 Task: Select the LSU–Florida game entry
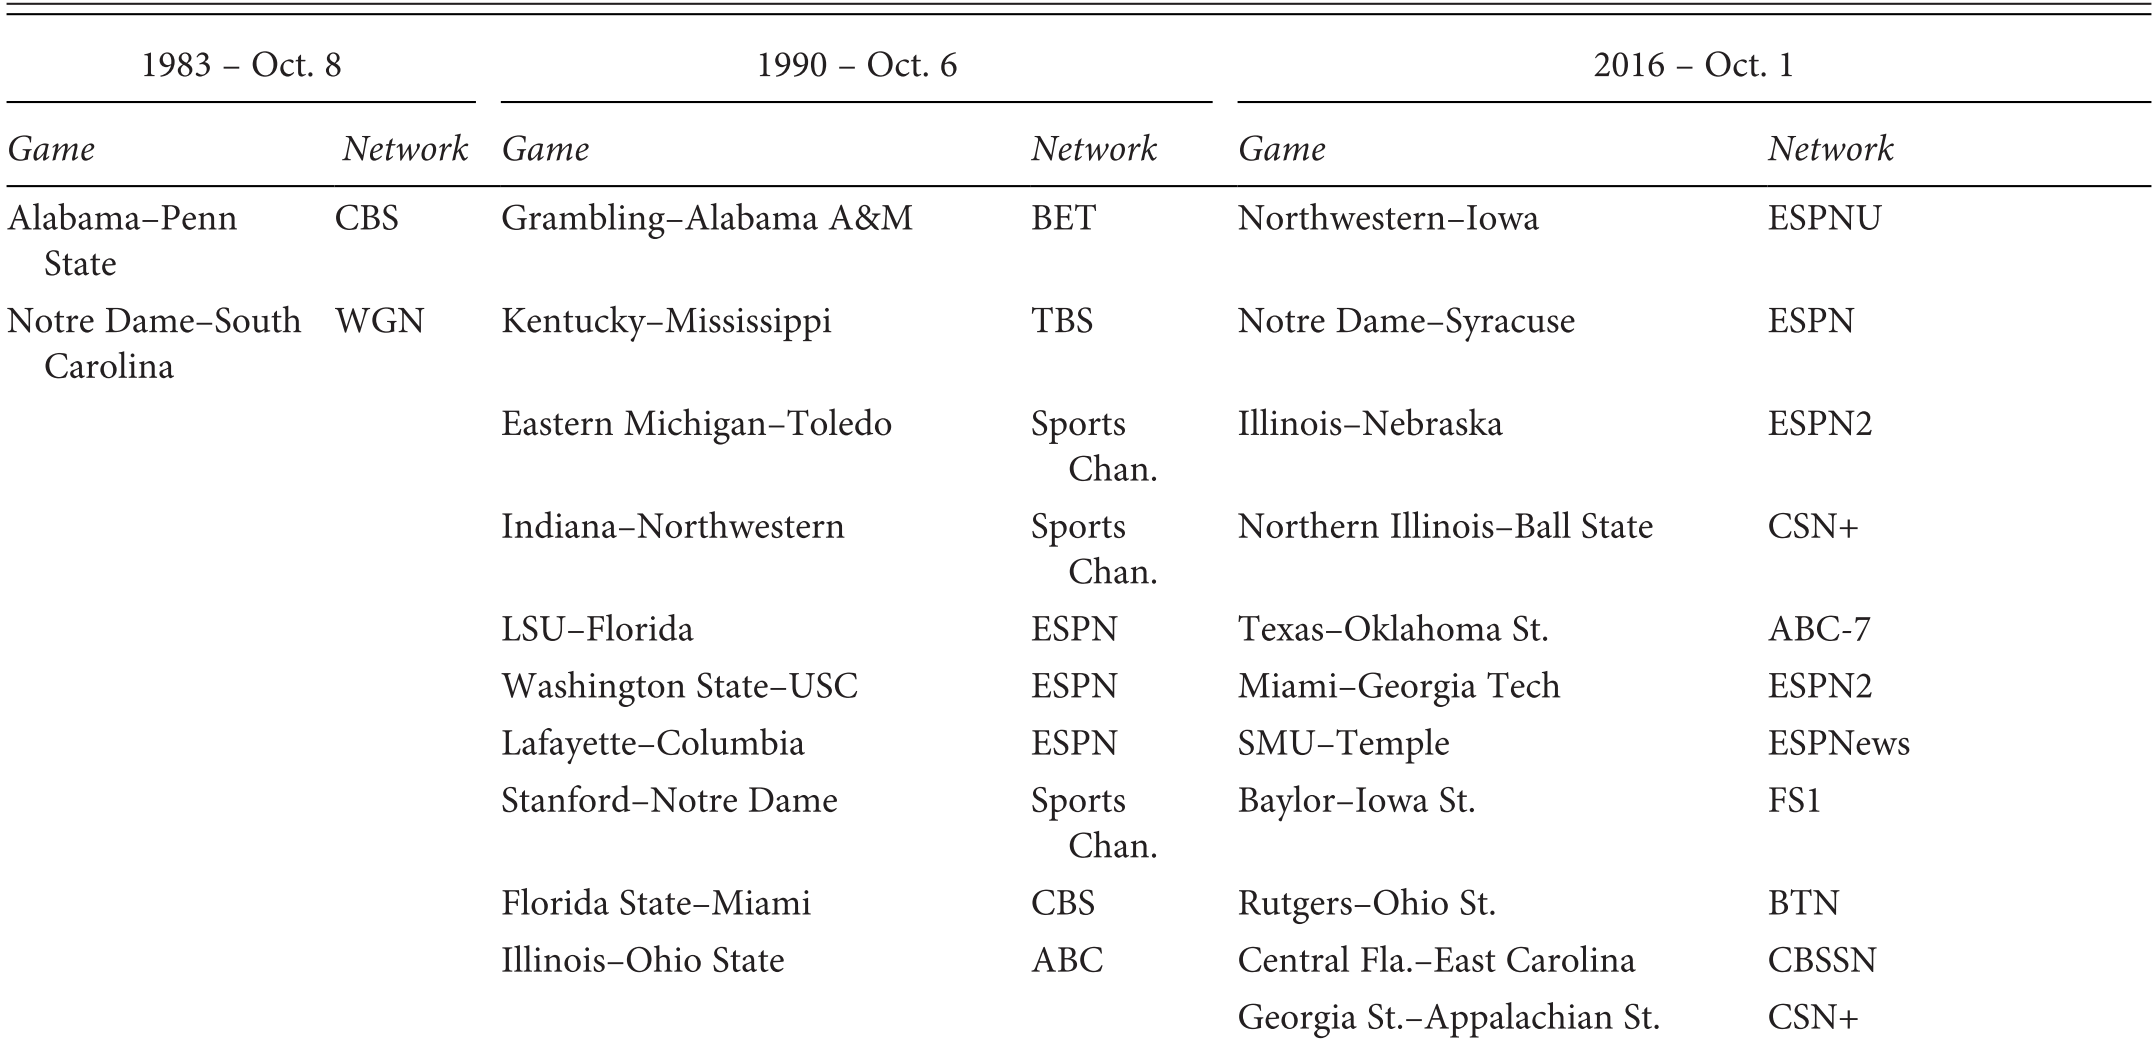[x=597, y=629]
